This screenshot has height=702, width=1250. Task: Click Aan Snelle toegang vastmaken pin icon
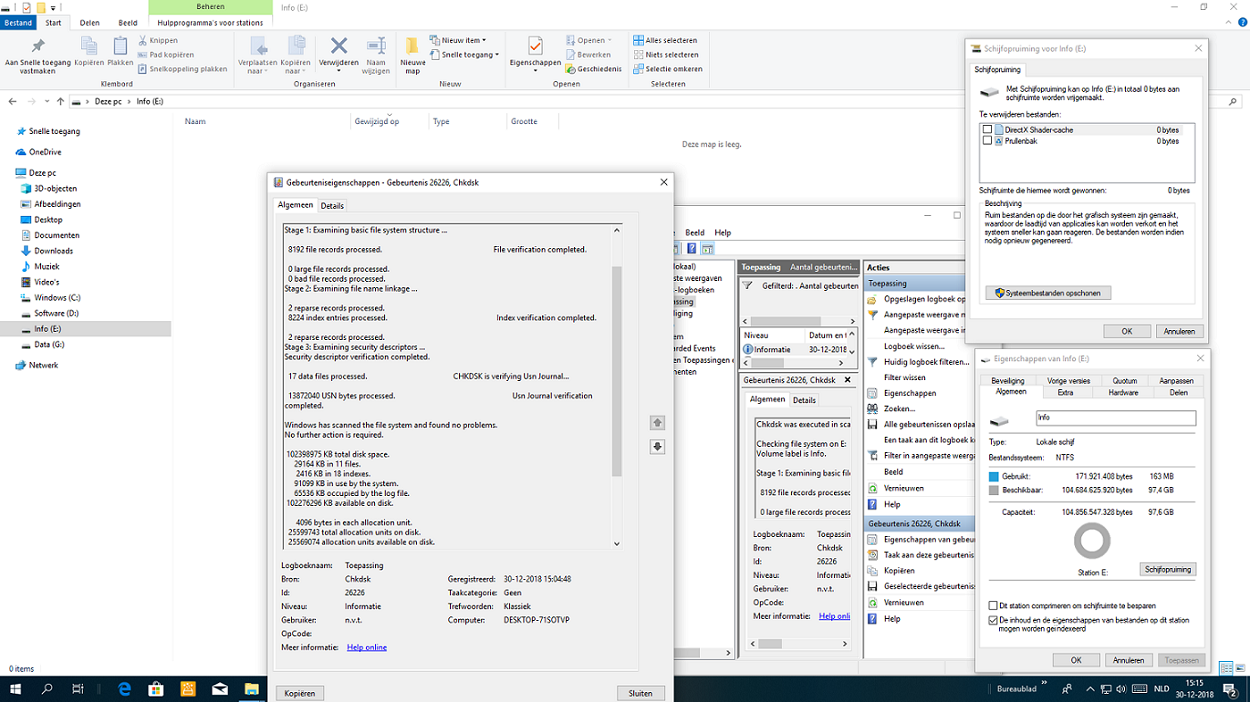[38, 46]
